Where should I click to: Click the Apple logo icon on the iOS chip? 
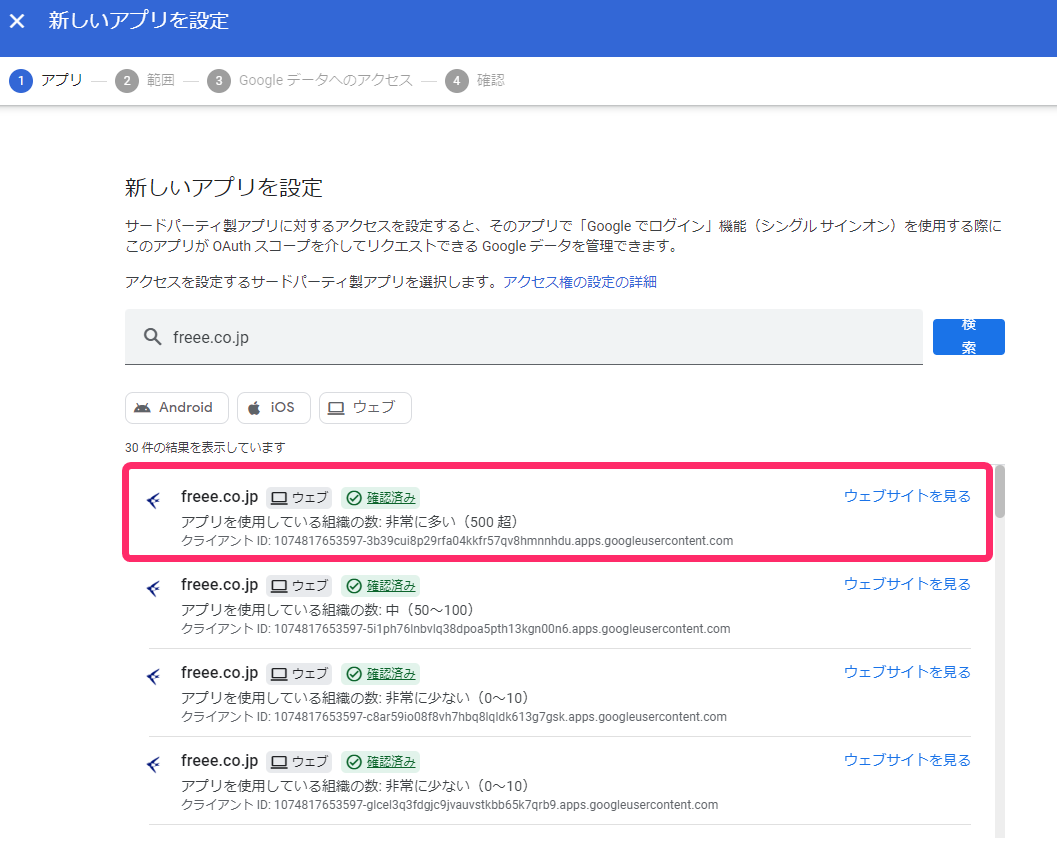254,408
